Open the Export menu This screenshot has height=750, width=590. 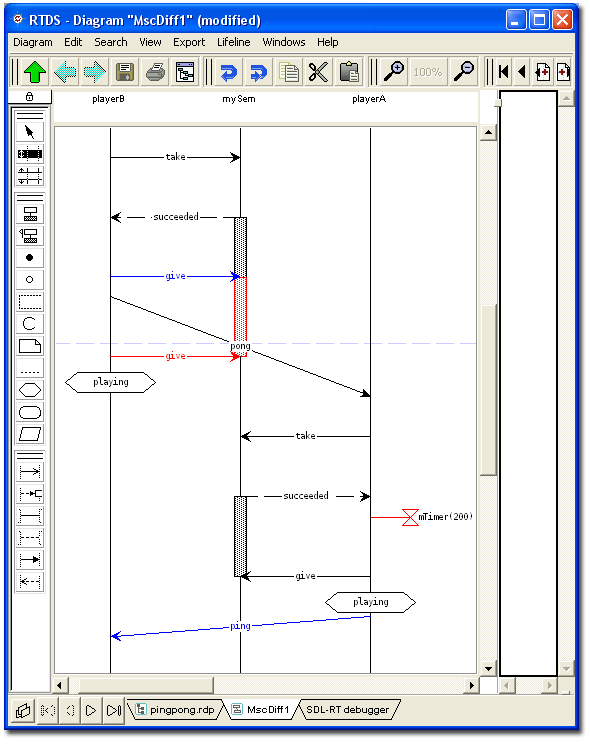tap(189, 42)
